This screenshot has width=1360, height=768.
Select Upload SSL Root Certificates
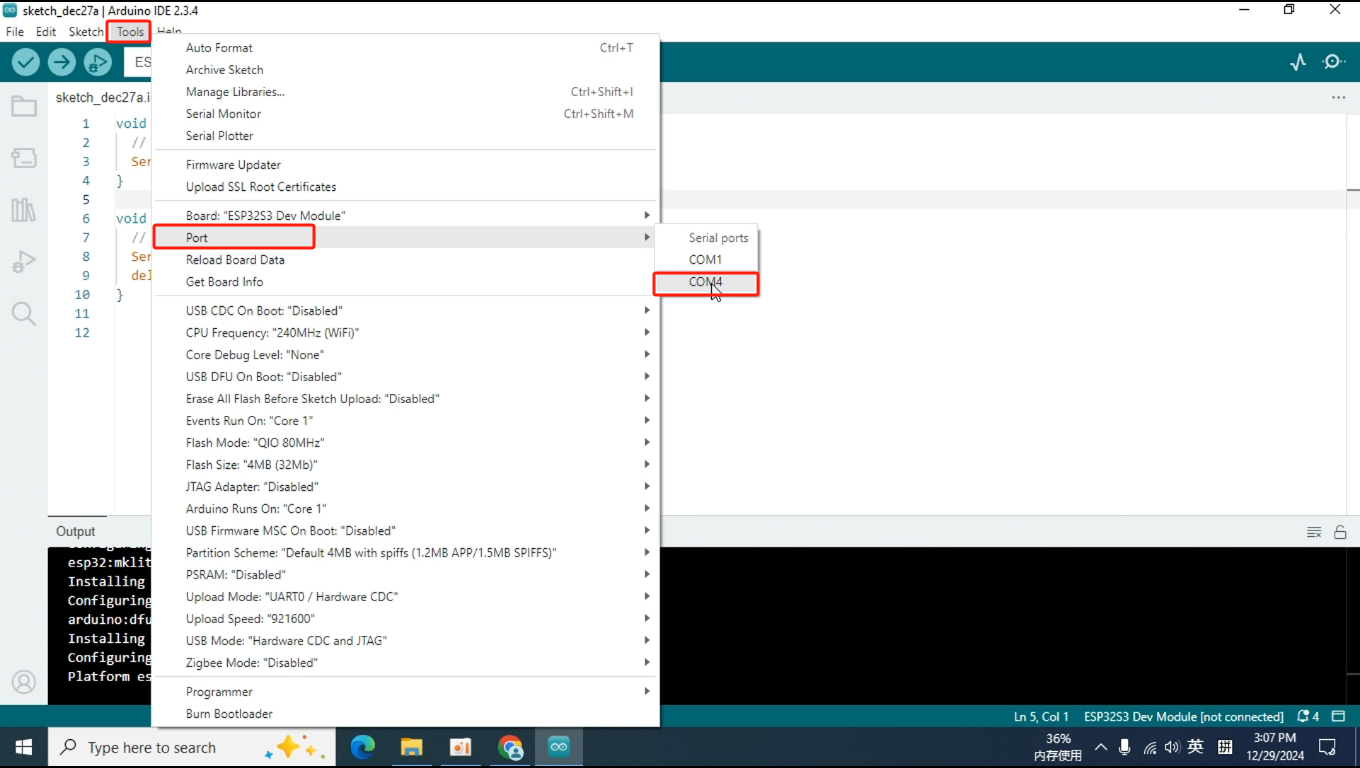pos(405,187)
